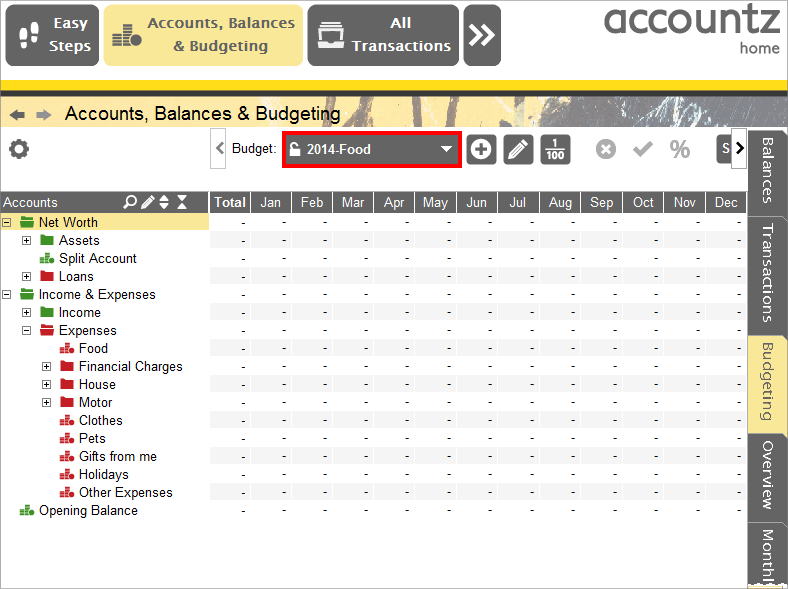Click the red Motor folder icon

[67, 402]
